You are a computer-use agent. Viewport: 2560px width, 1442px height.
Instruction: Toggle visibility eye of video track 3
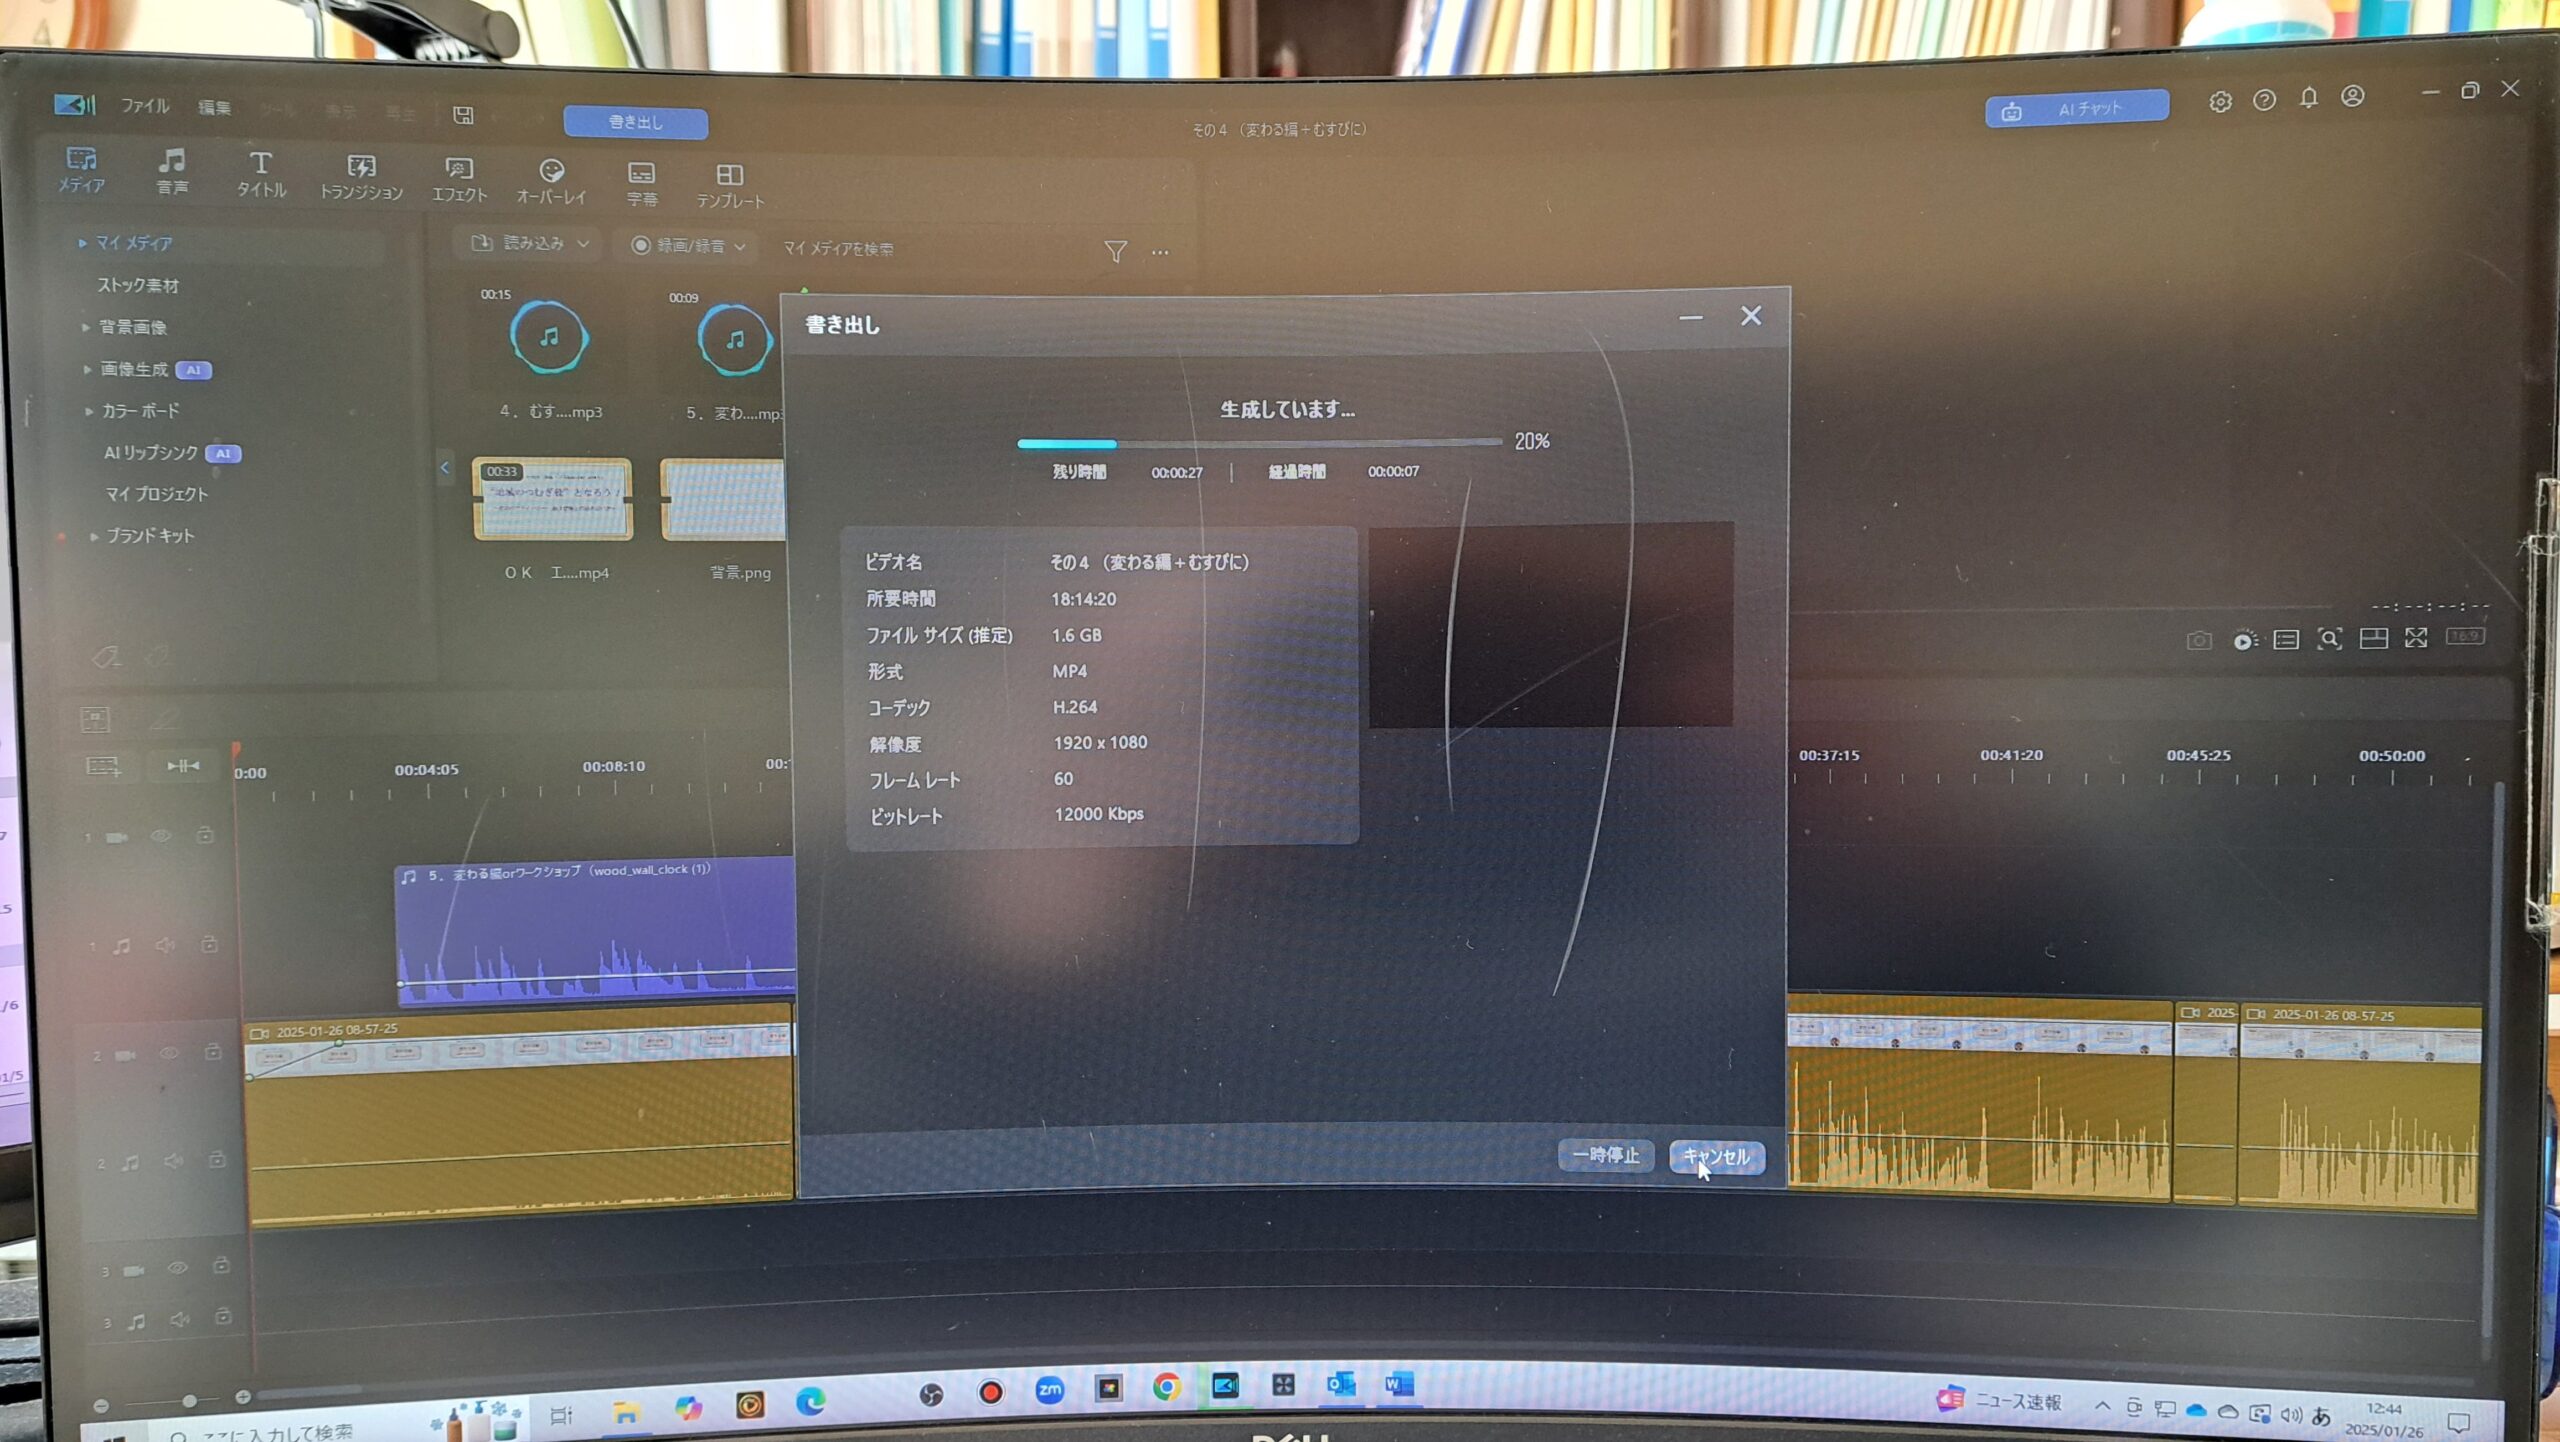pyautogui.click(x=177, y=1267)
